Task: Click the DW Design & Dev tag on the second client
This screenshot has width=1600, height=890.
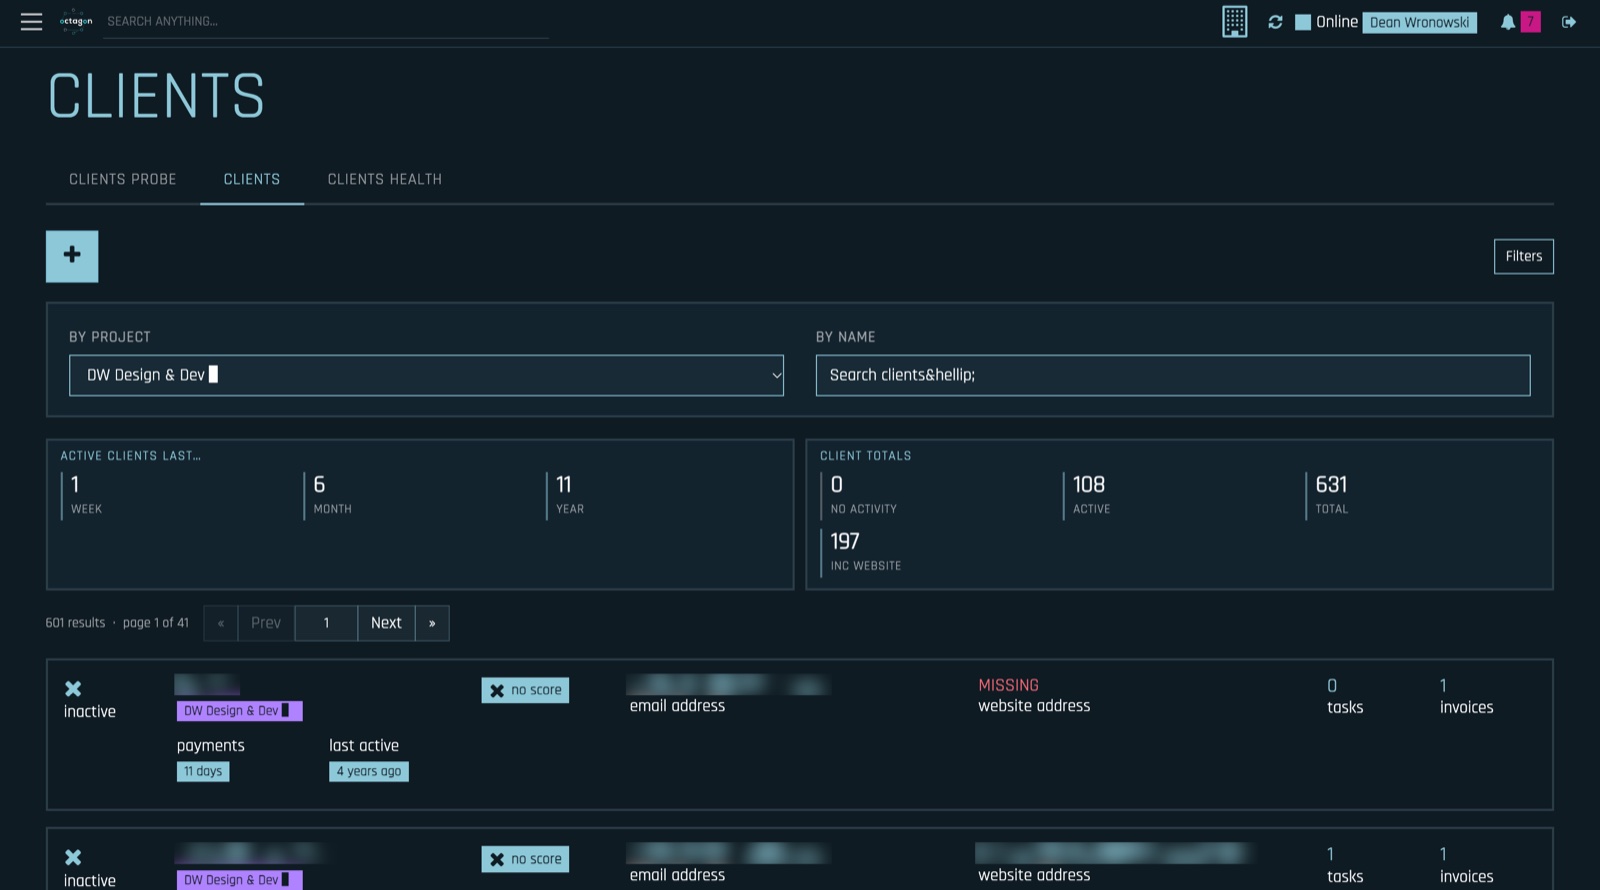Action: click(239, 880)
